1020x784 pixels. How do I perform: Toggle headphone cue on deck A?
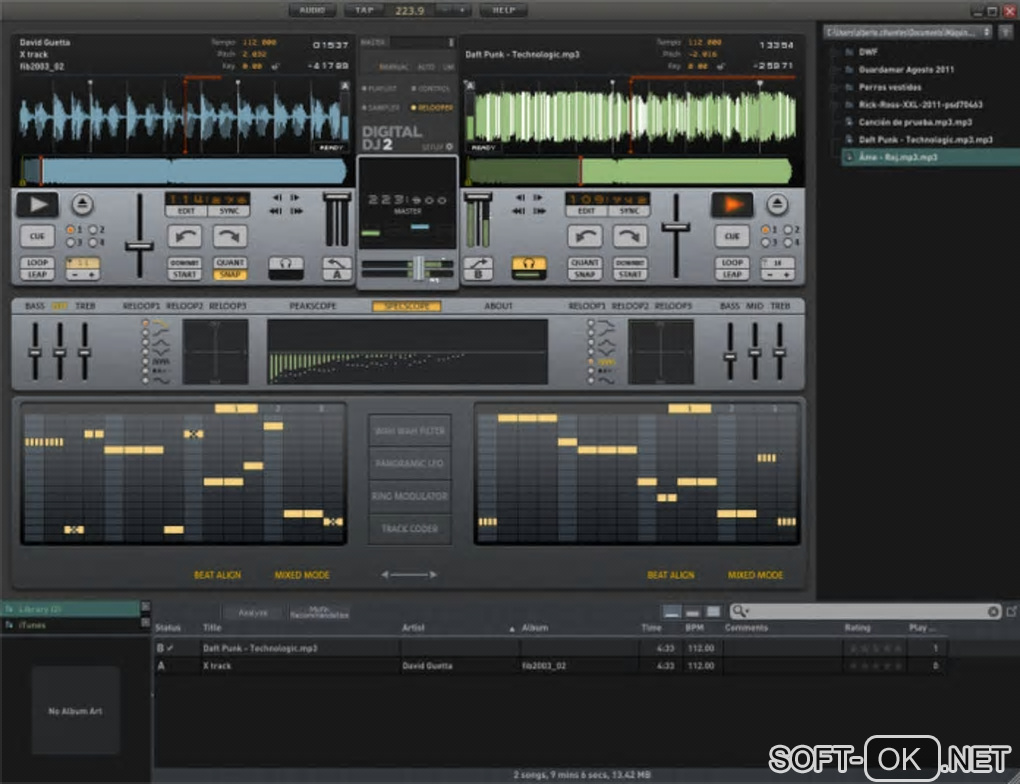tap(286, 268)
